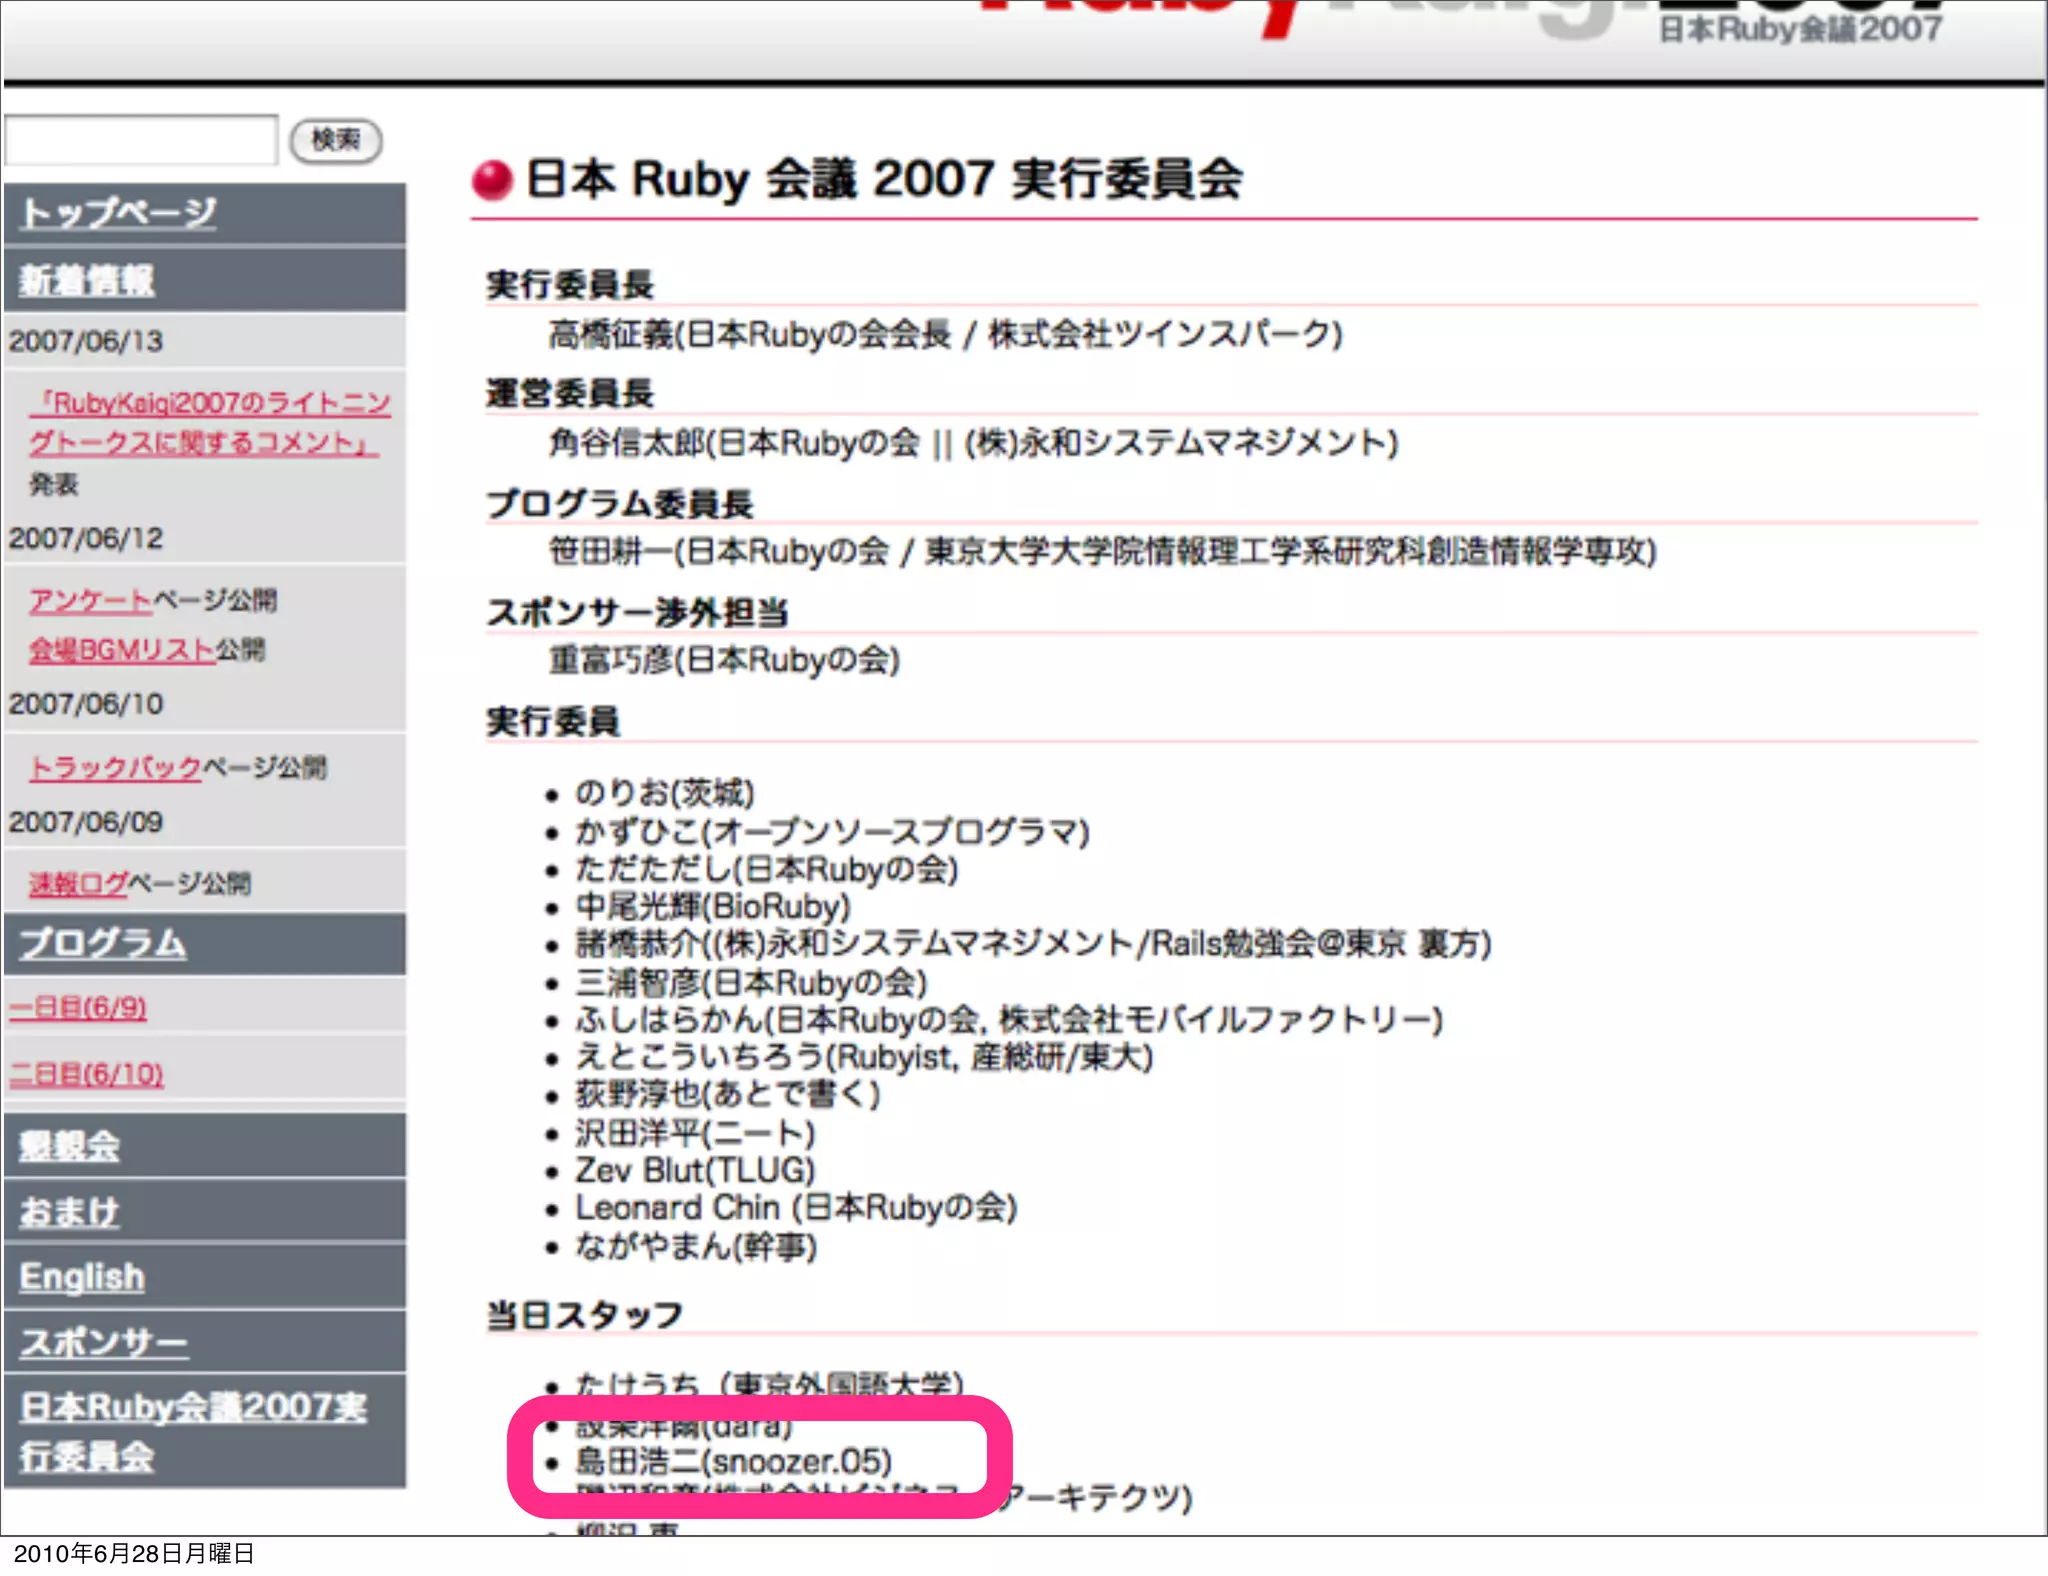This screenshot has width=2048, height=1576.
Task: Click the 運営委員長 section heading
Action: tap(570, 394)
